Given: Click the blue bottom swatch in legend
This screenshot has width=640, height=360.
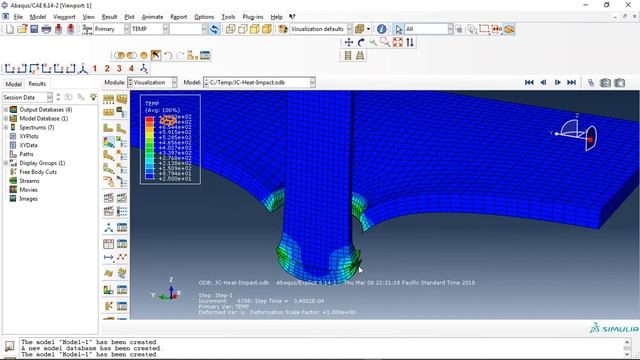Looking at the screenshot, I should pyautogui.click(x=150, y=176).
